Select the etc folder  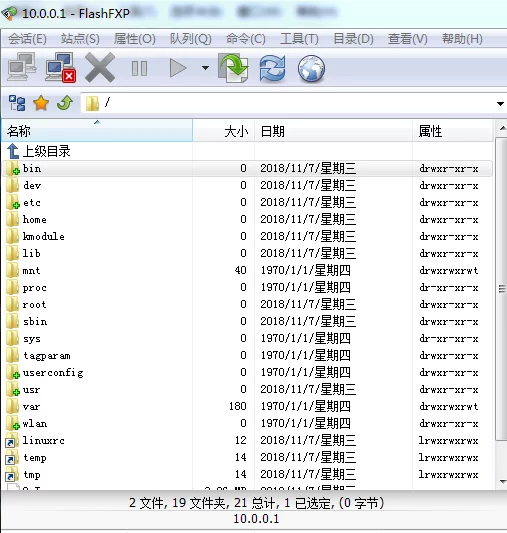(x=247, y=202)
